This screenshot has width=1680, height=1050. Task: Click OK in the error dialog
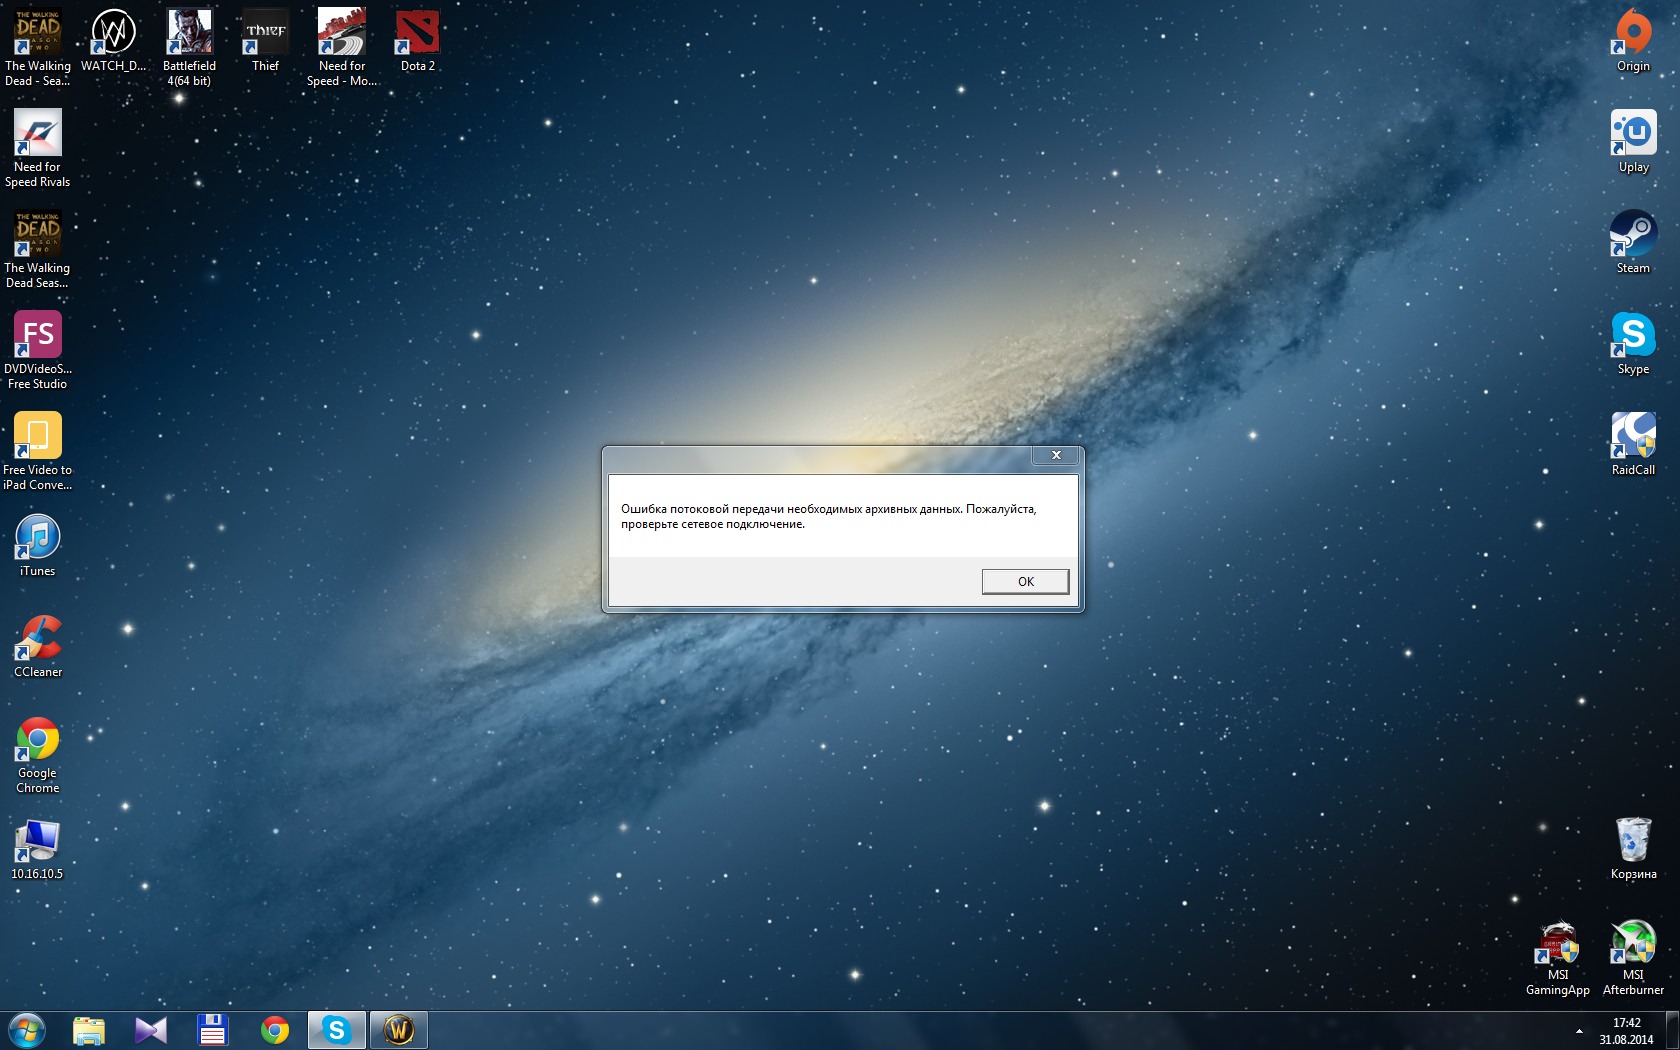[1025, 581]
